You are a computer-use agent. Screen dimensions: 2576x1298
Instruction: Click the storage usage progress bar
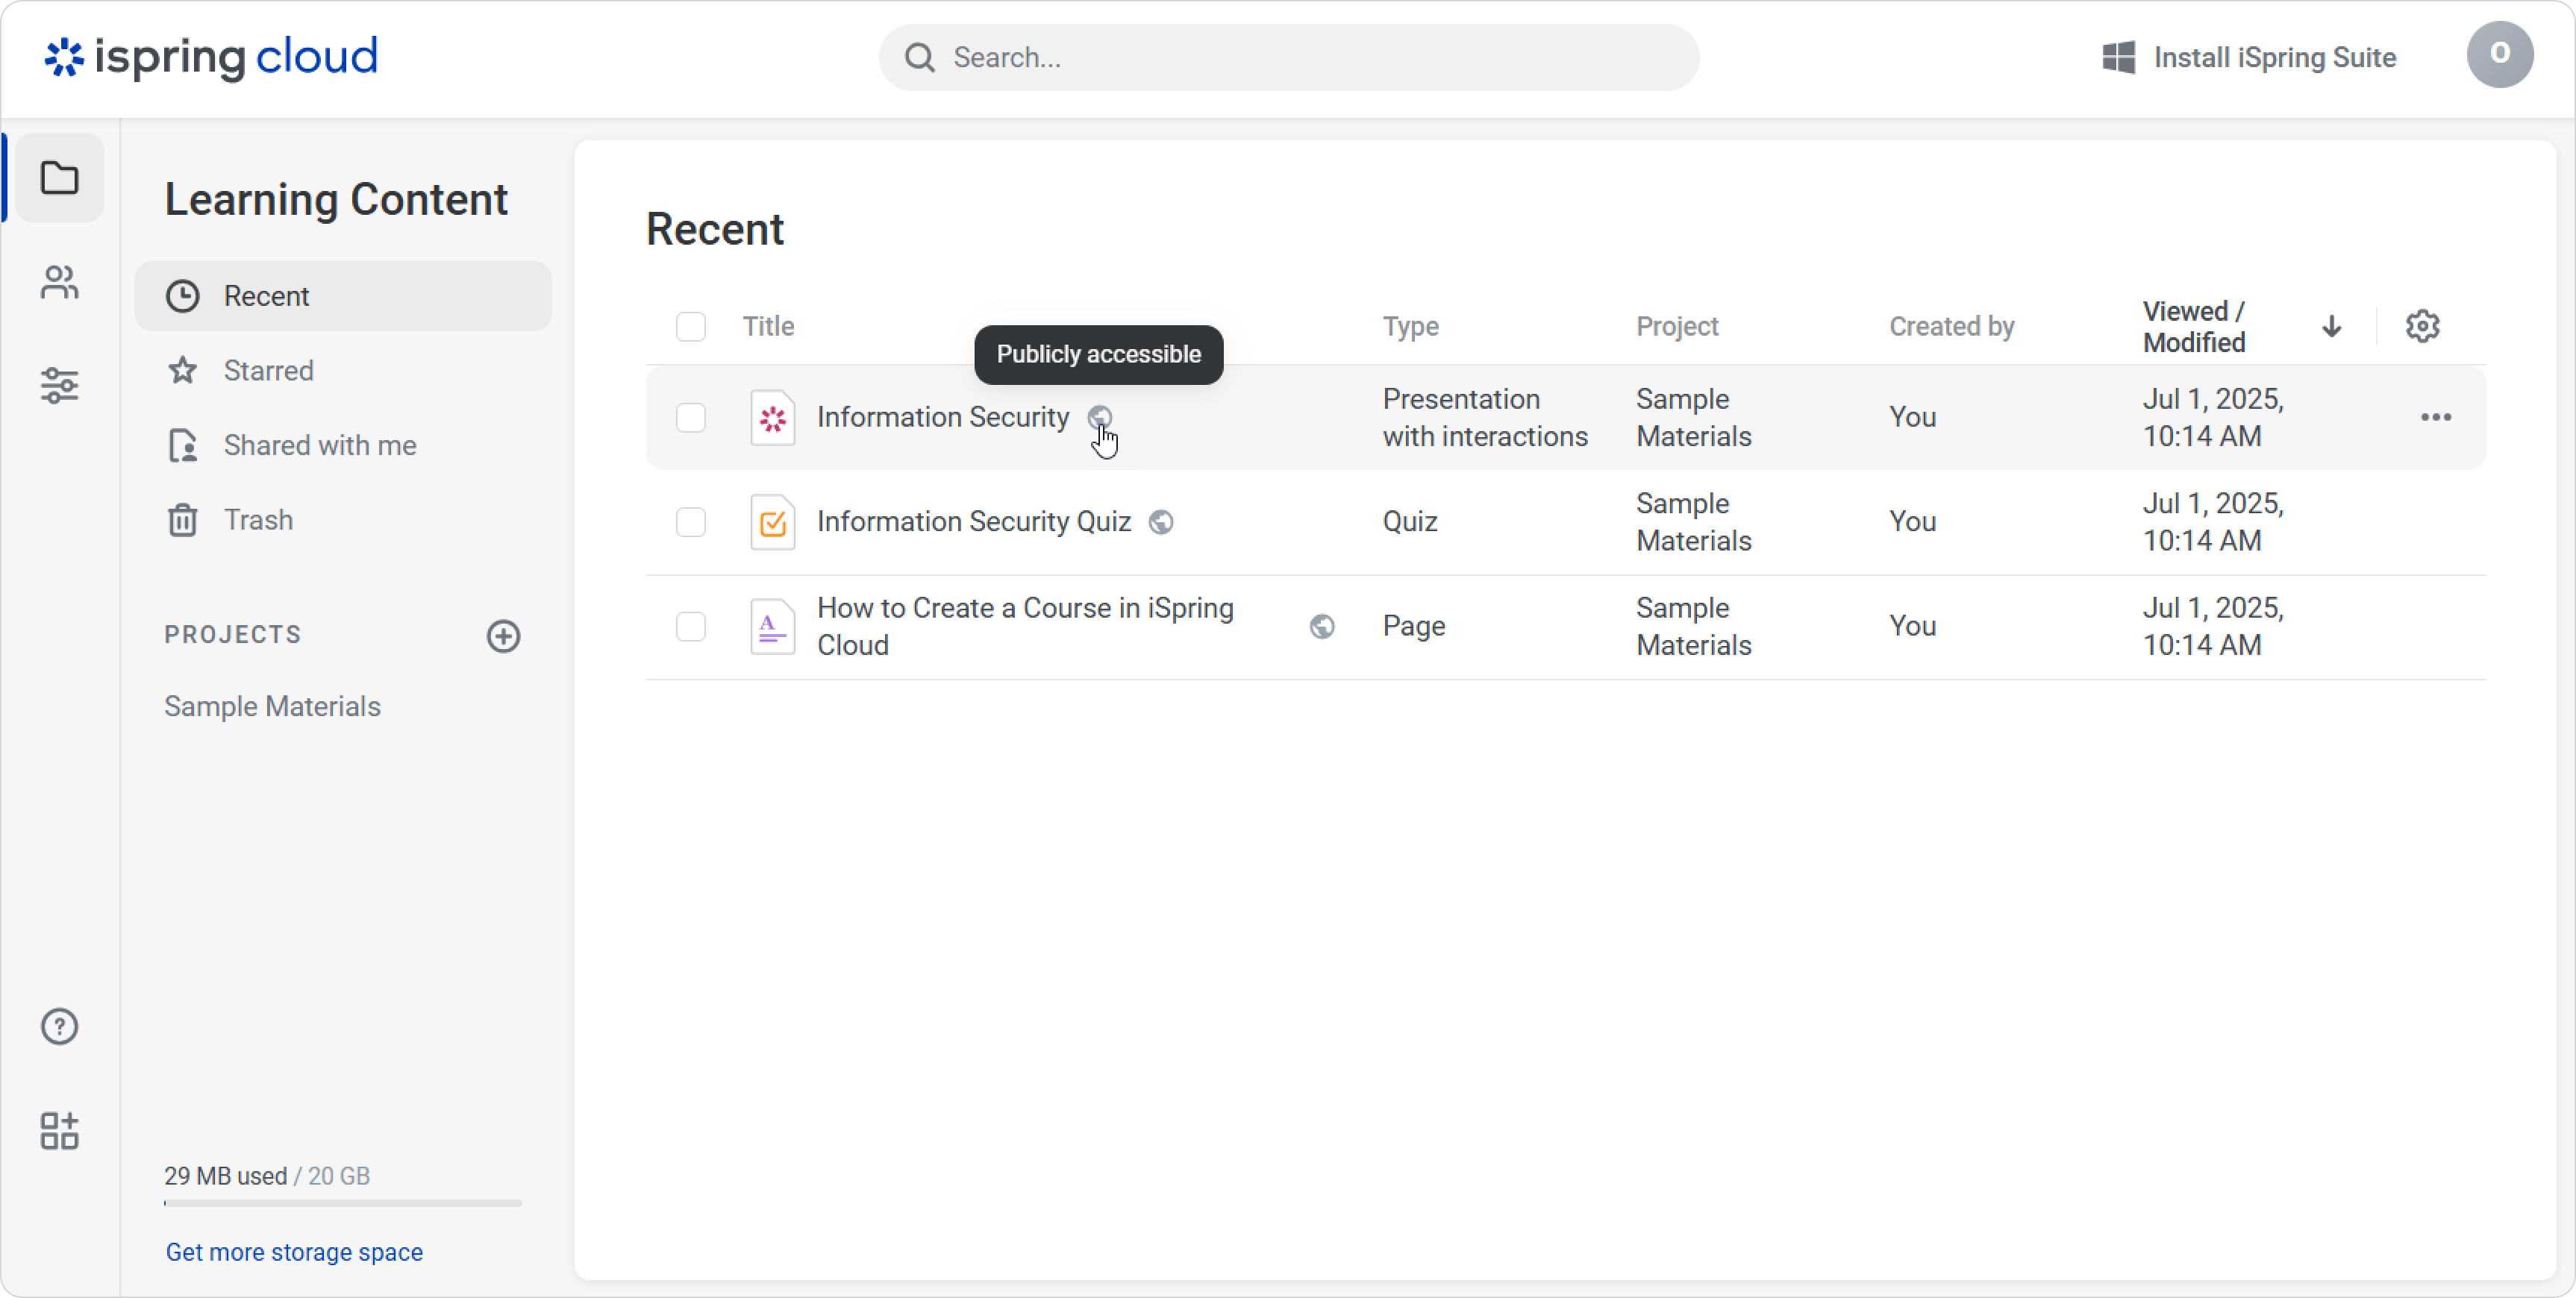click(x=343, y=1203)
